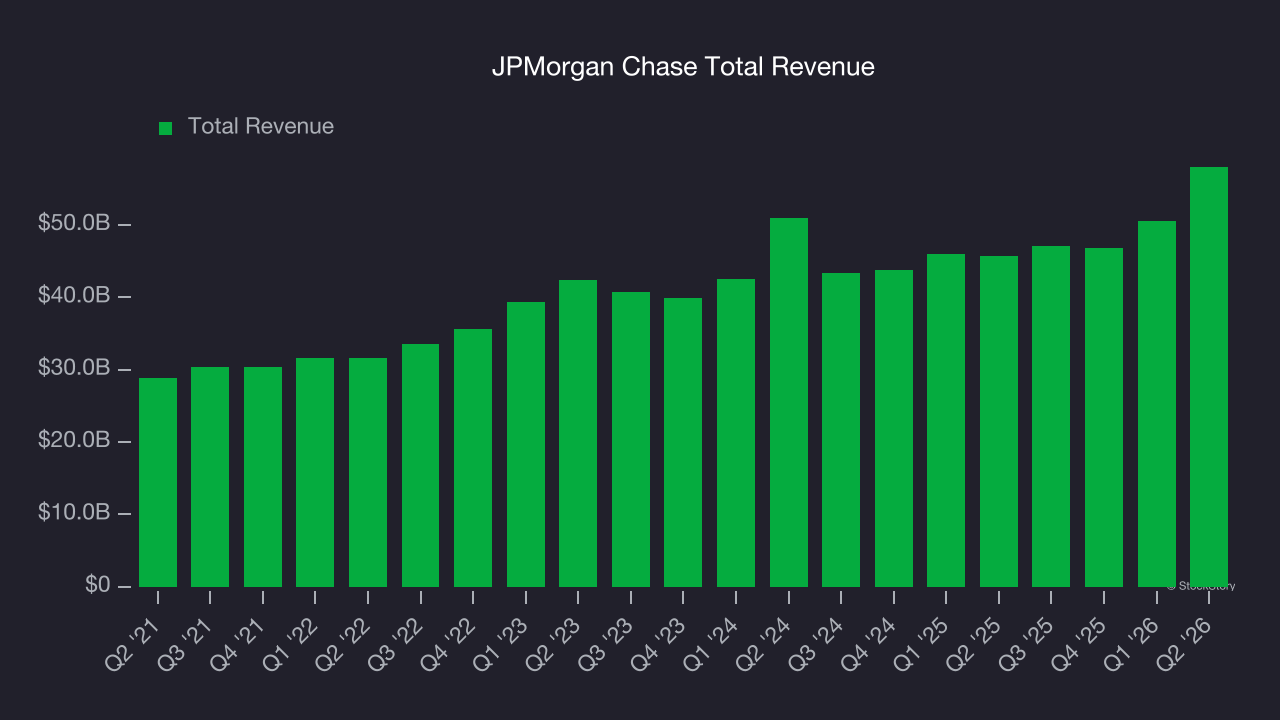Select the Q2 '23 bar
1280x720 pixels.
tap(578, 433)
